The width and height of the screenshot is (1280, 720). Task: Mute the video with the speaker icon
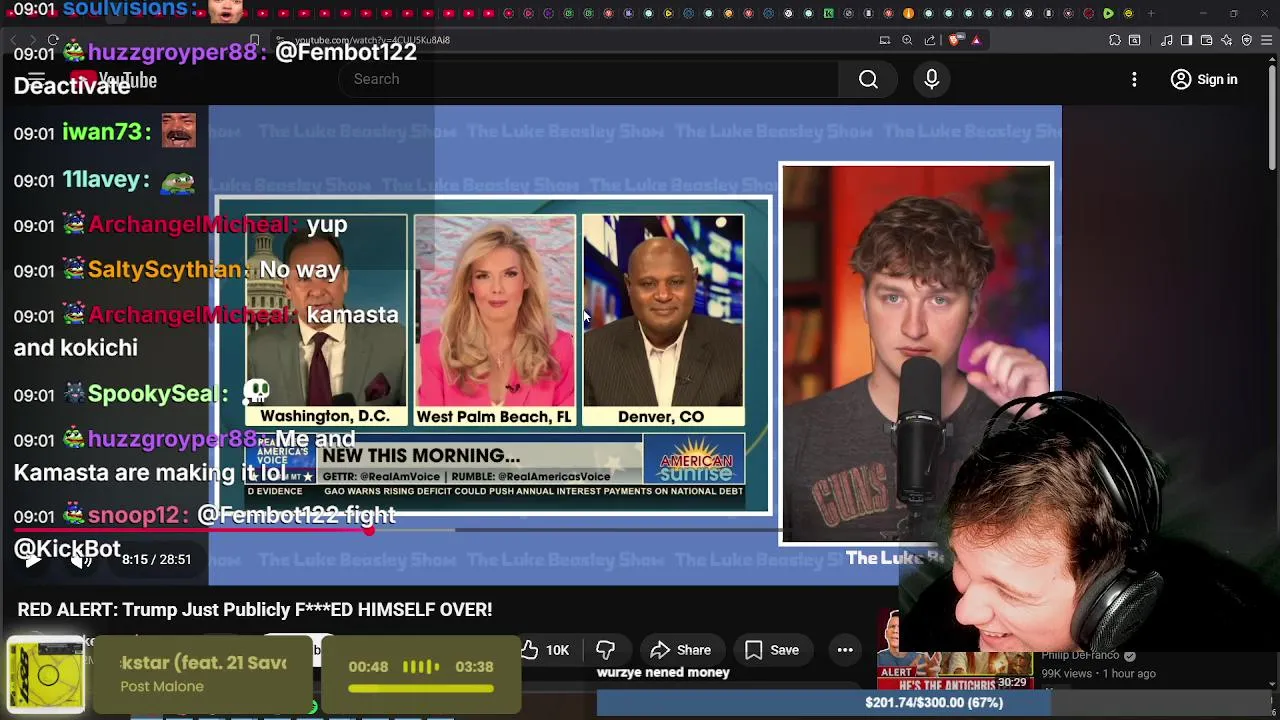(x=82, y=559)
